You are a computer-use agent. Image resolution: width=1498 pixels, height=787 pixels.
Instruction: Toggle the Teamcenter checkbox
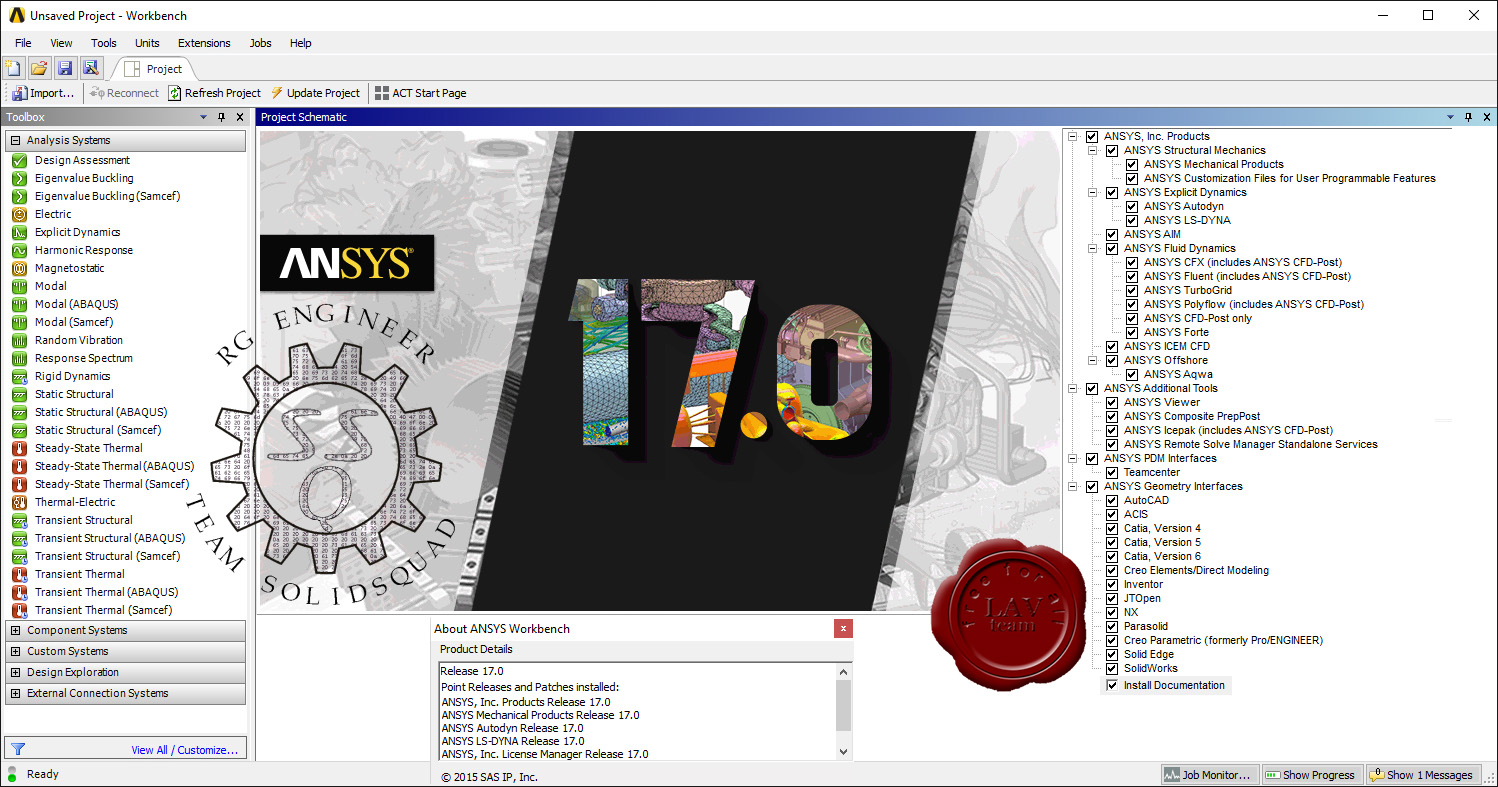[1112, 472]
